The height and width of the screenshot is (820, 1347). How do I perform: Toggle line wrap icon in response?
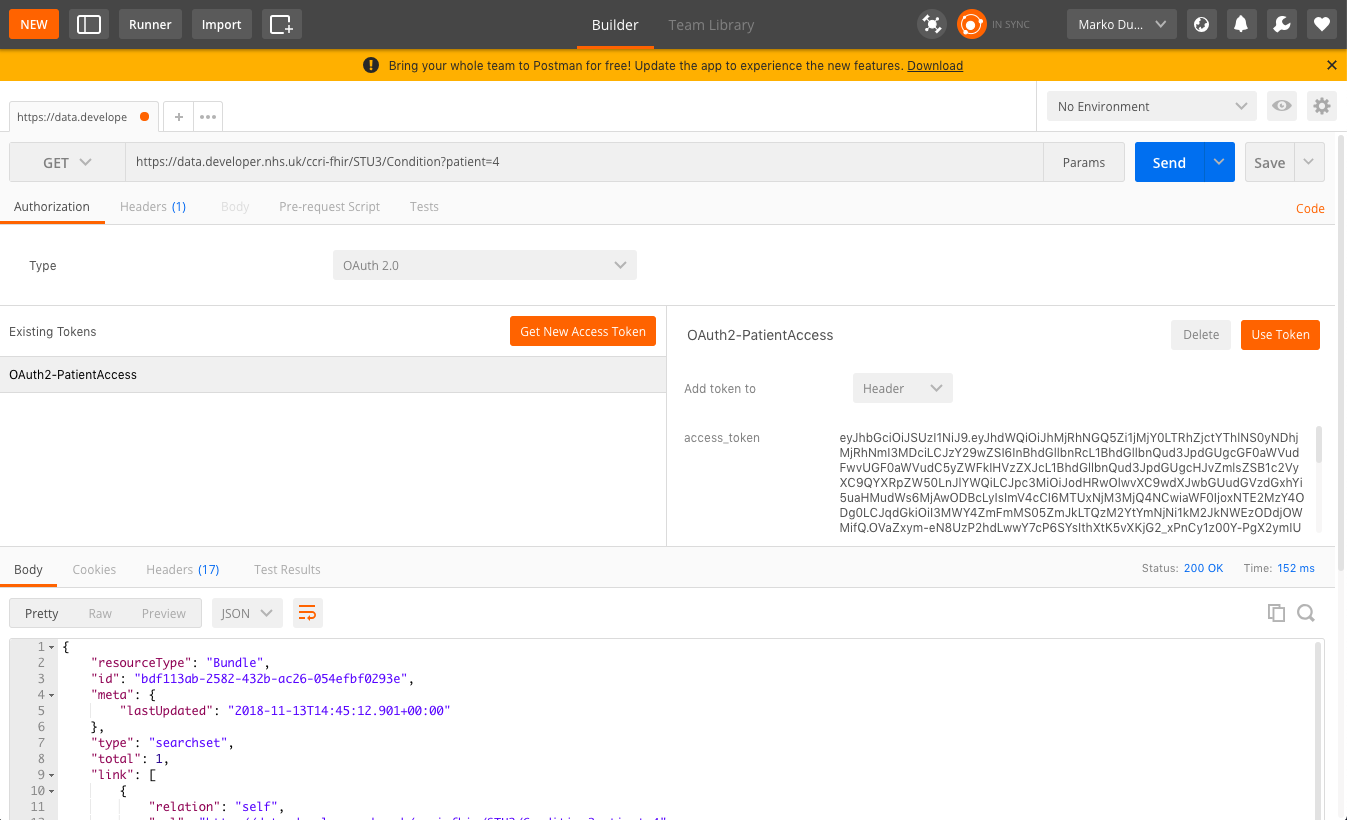pos(308,613)
